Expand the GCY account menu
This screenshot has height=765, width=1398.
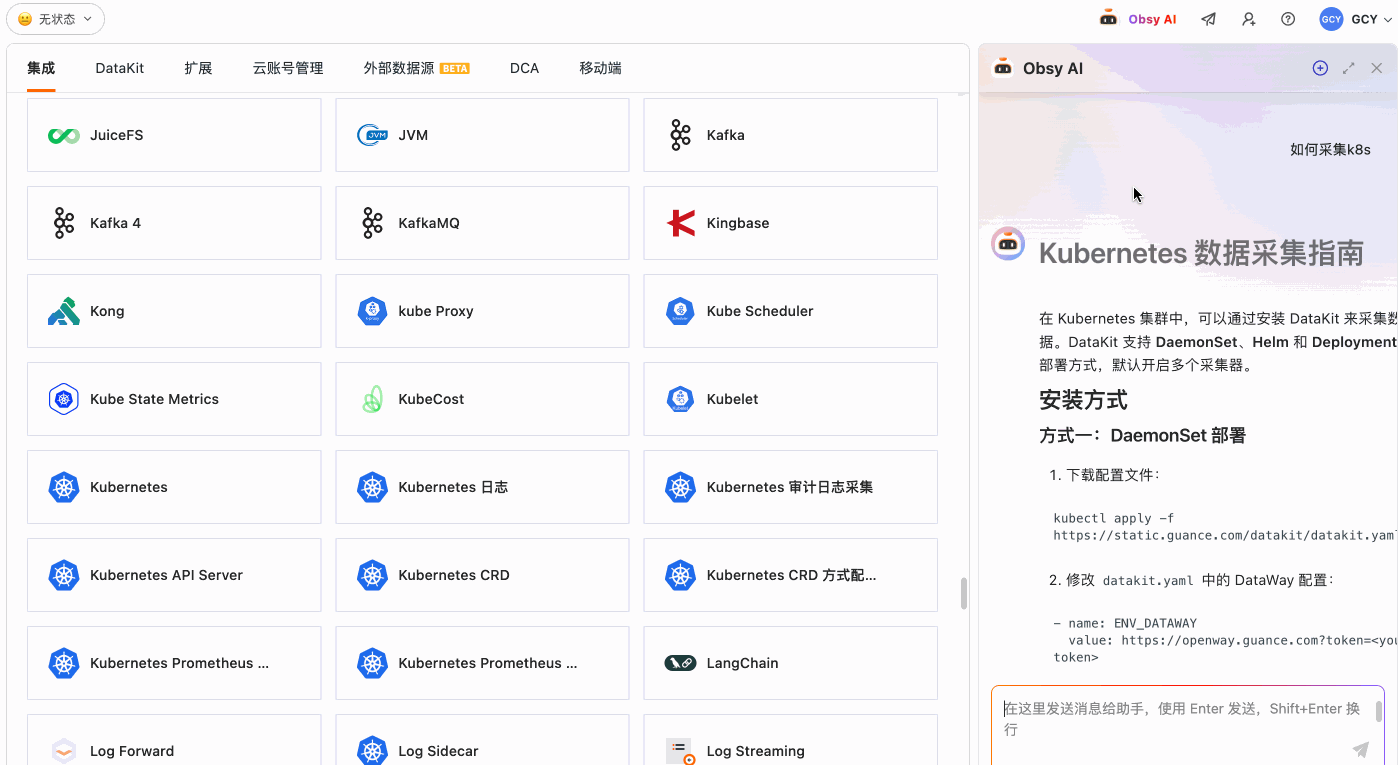click(x=1387, y=19)
